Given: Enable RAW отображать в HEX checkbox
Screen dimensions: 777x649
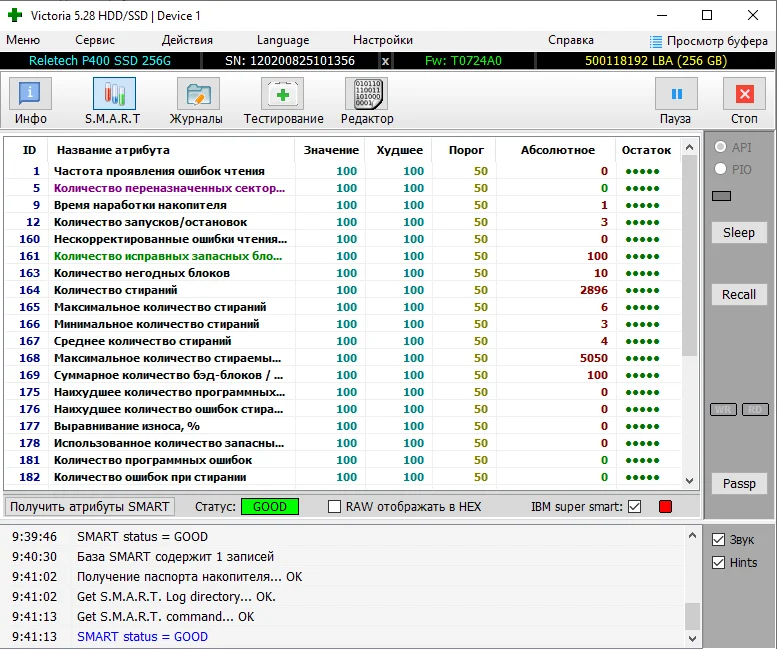Looking at the screenshot, I should [335, 507].
